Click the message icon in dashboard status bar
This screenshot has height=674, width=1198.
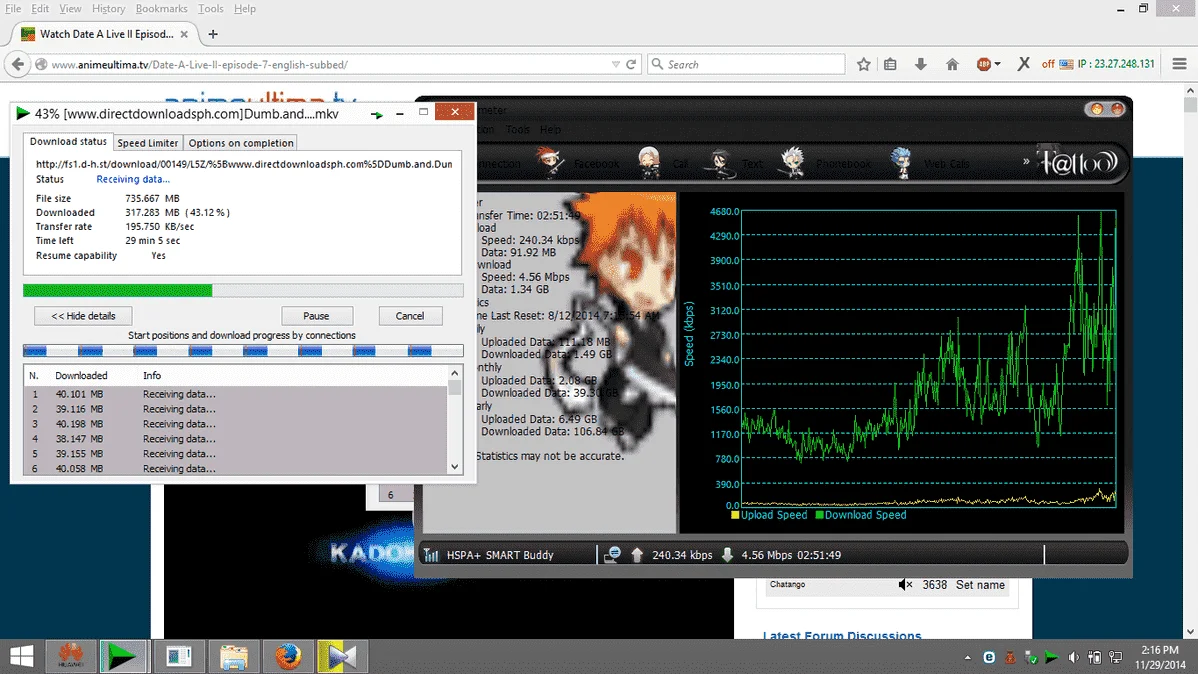click(x=612, y=555)
